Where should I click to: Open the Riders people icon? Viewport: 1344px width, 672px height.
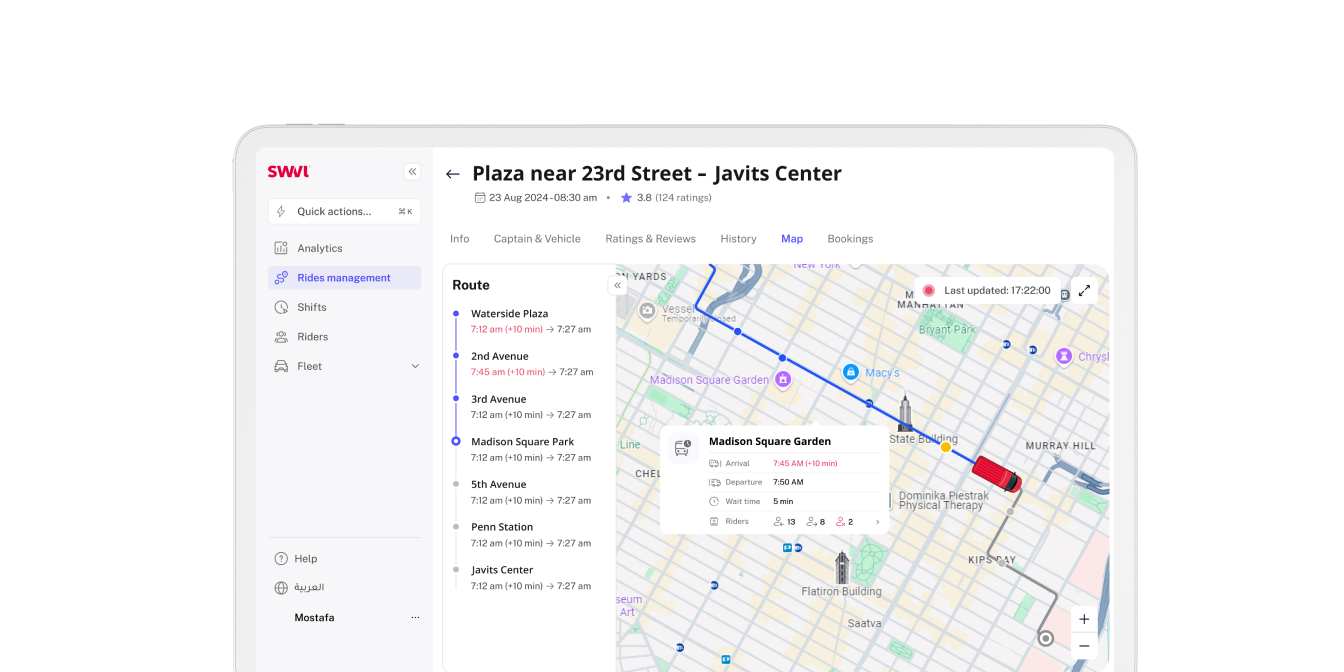[281, 337]
